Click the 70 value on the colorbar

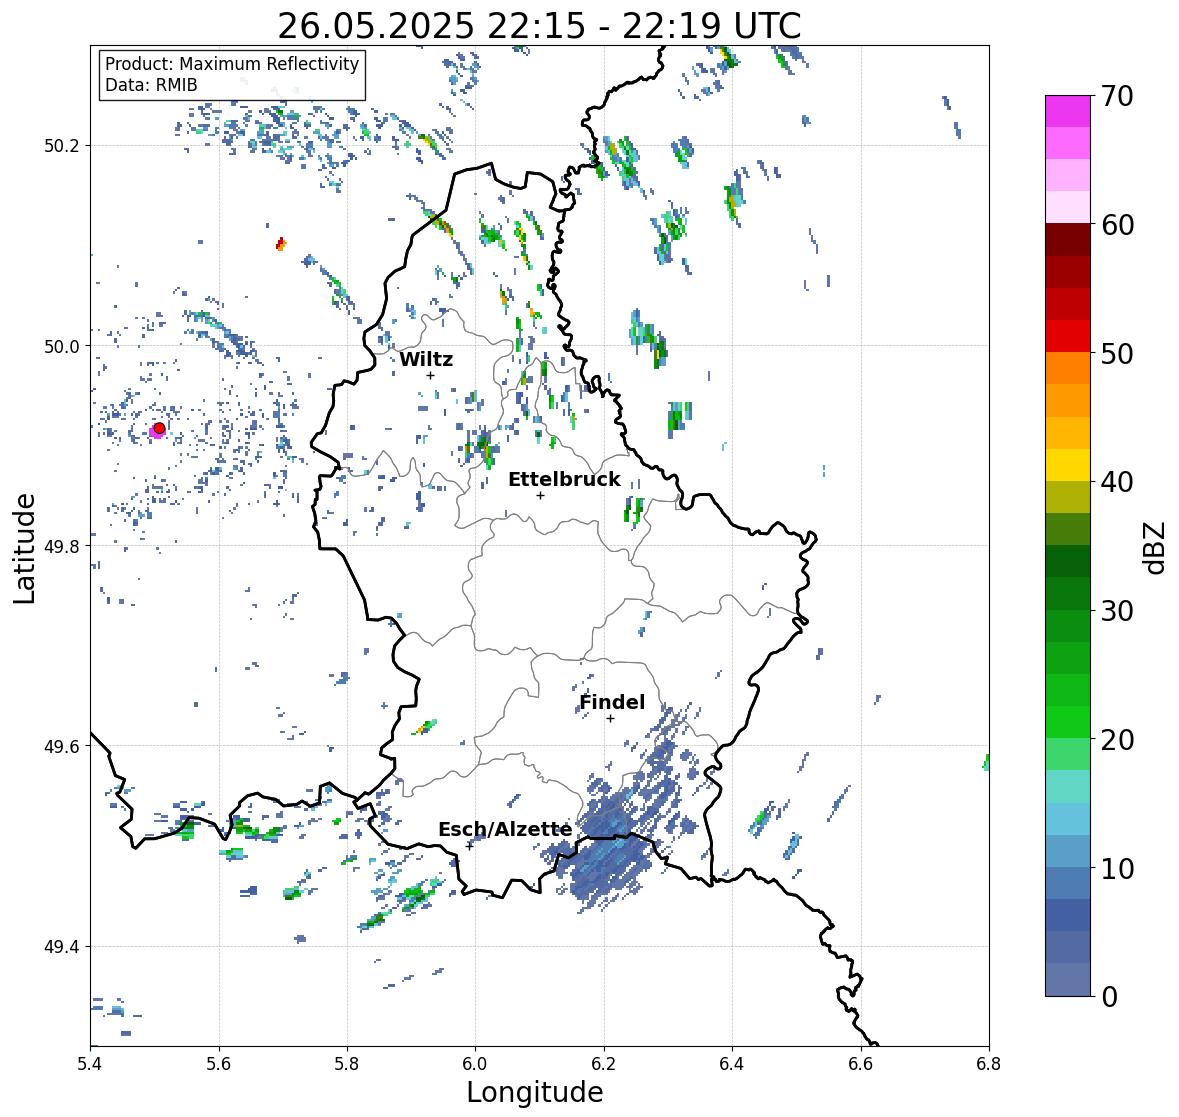click(1117, 96)
